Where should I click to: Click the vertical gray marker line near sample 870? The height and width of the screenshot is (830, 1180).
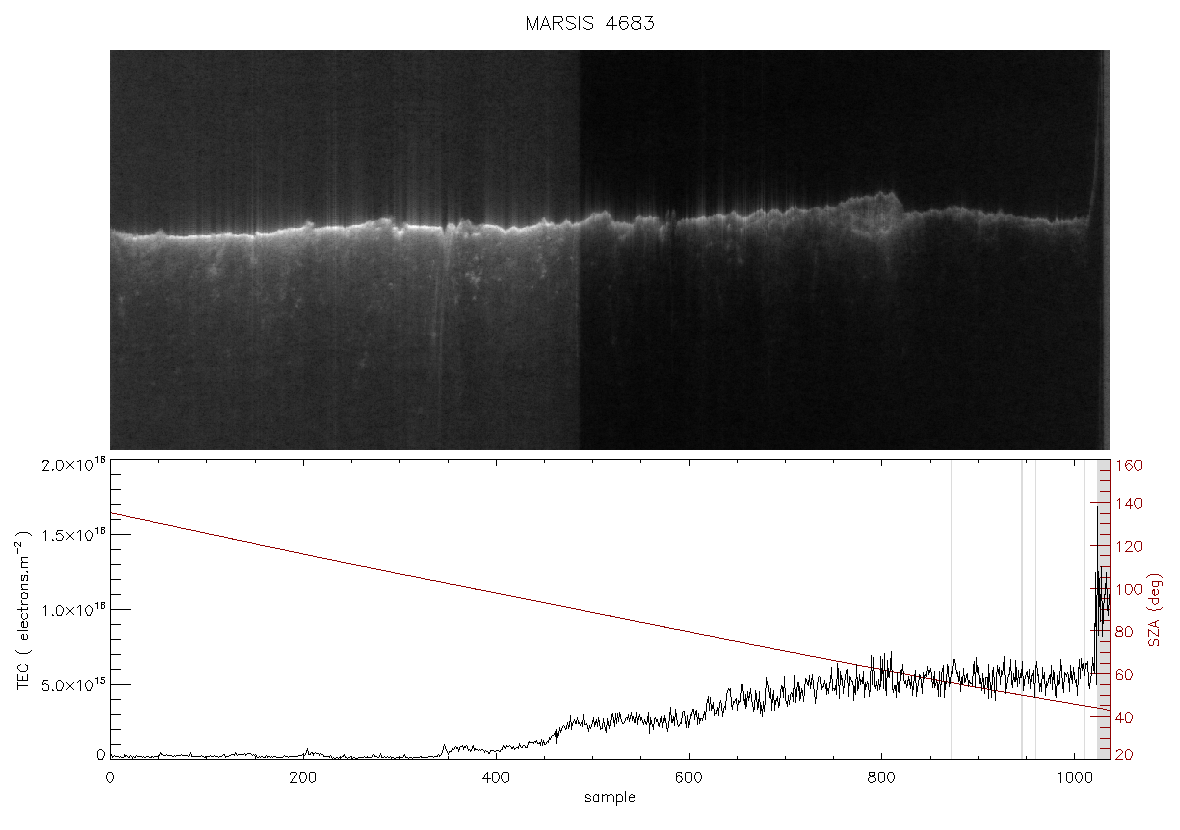point(951,610)
